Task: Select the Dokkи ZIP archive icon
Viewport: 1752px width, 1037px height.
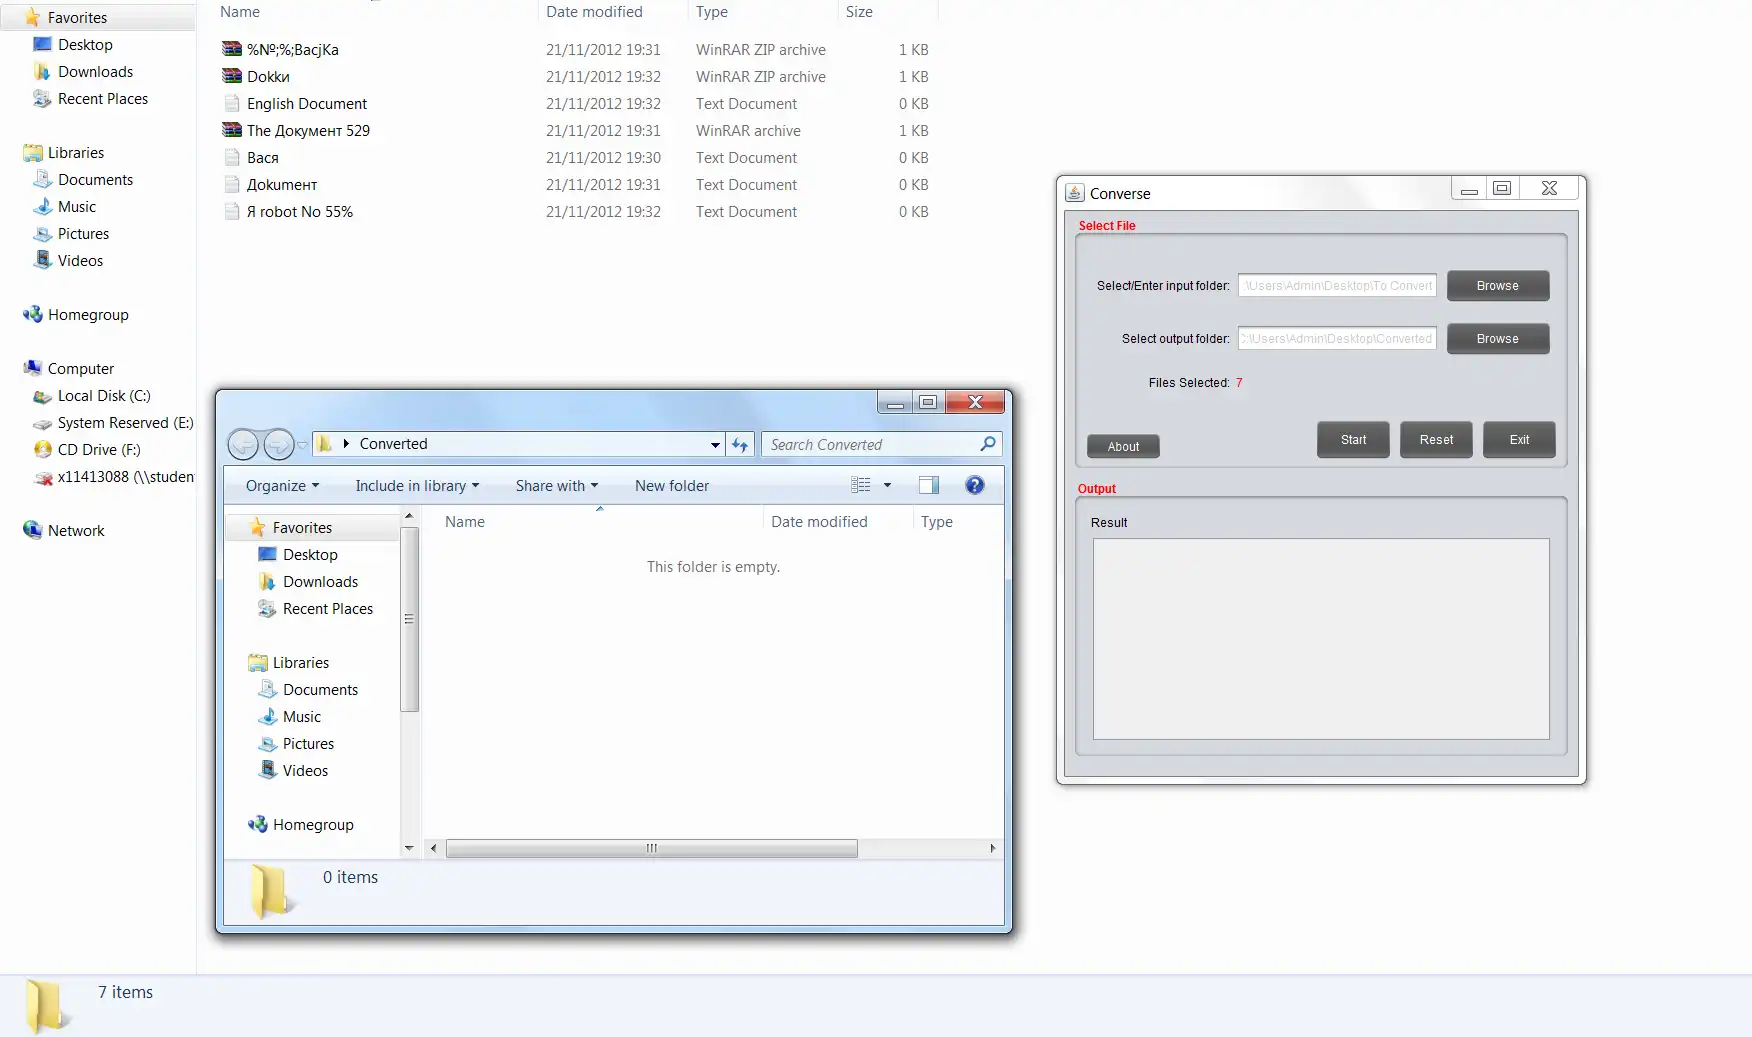Action: tap(232, 76)
